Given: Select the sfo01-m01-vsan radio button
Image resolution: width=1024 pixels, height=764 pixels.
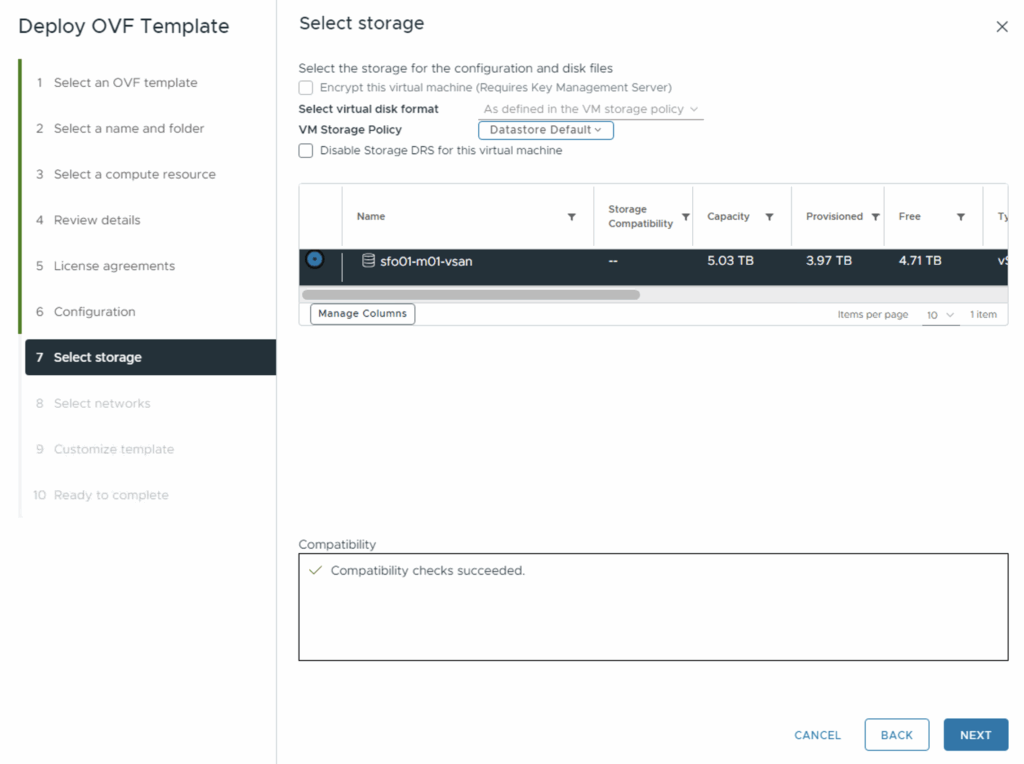Looking at the screenshot, I should [x=315, y=260].
